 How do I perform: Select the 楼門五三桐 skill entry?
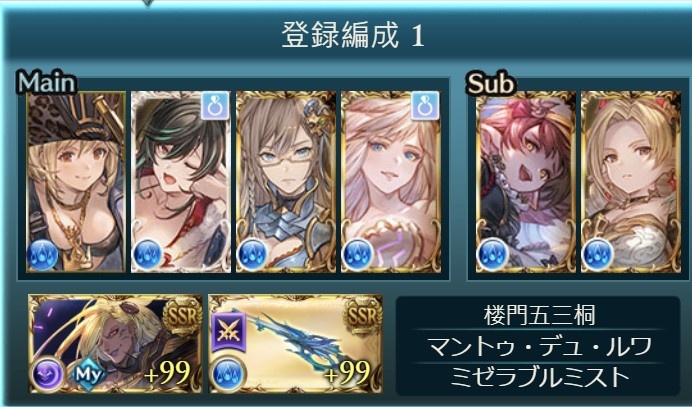539,316
